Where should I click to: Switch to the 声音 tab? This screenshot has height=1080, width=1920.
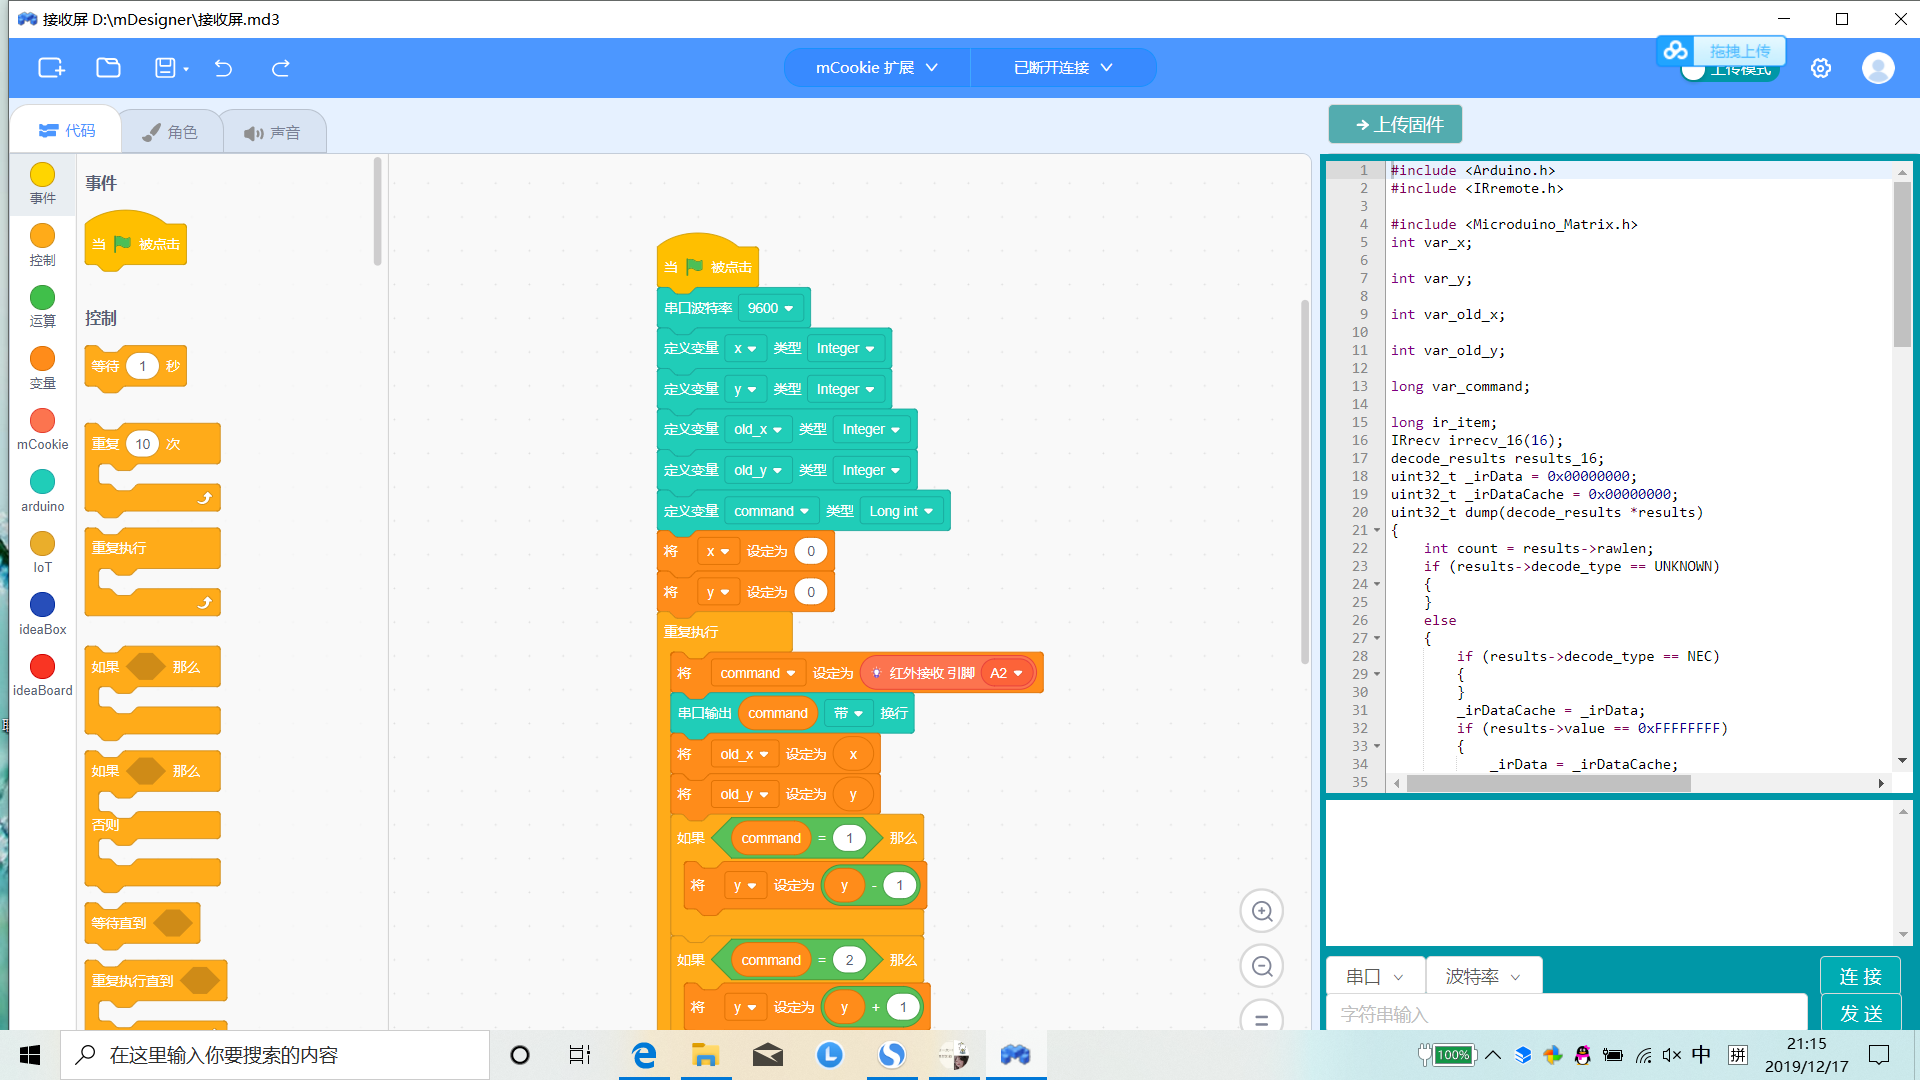click(272, 132)
